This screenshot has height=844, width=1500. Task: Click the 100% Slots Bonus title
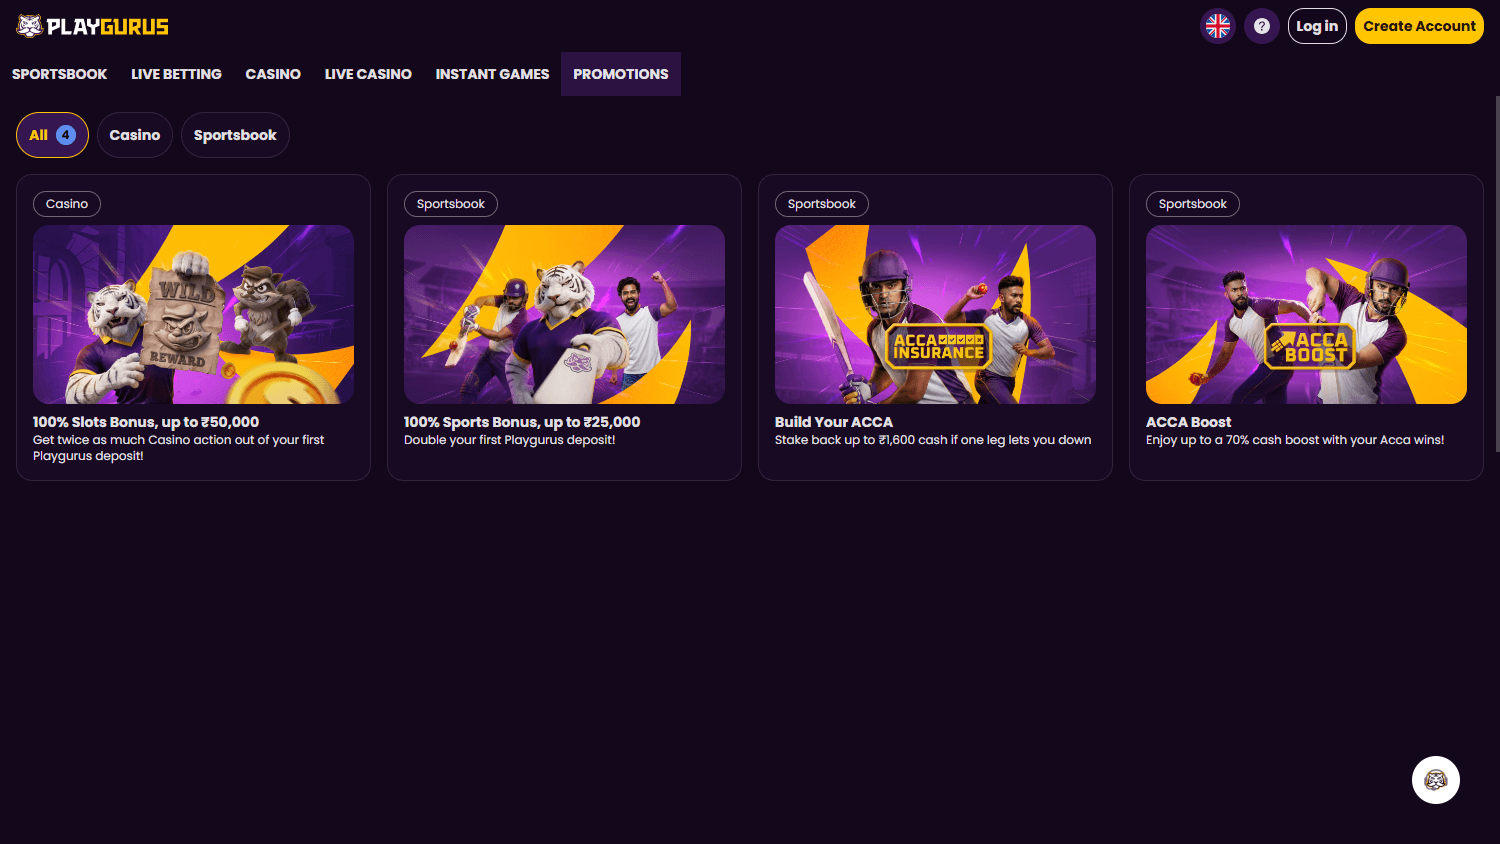[x=146, y=422]
